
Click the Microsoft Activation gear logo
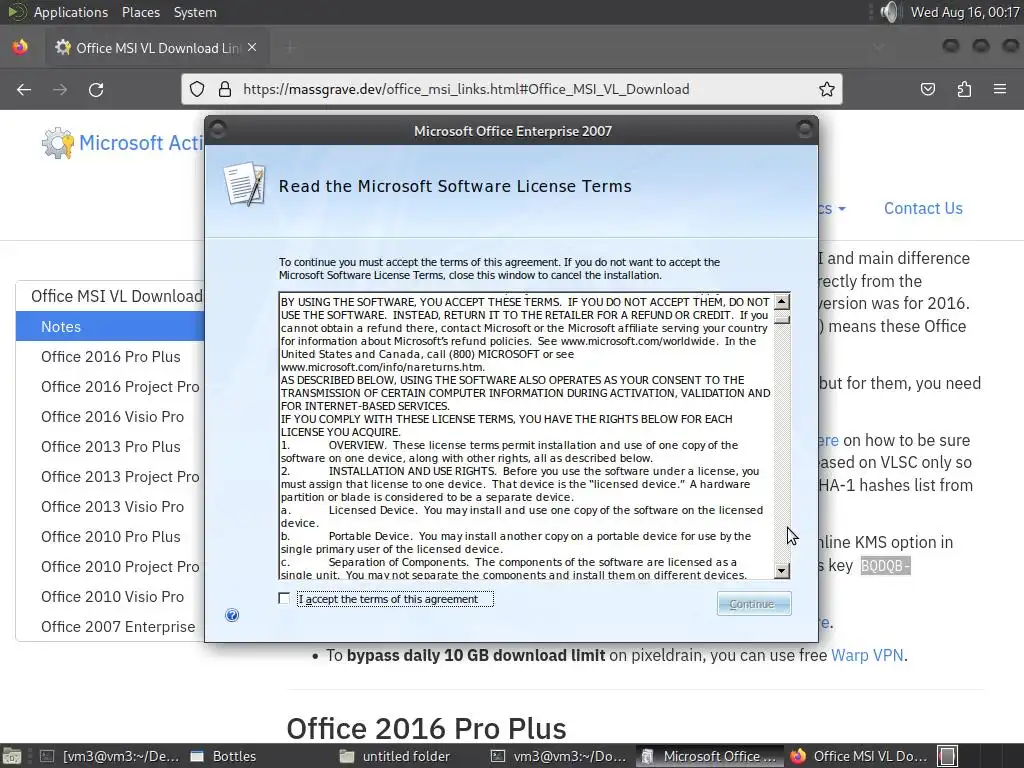[57, 143]
